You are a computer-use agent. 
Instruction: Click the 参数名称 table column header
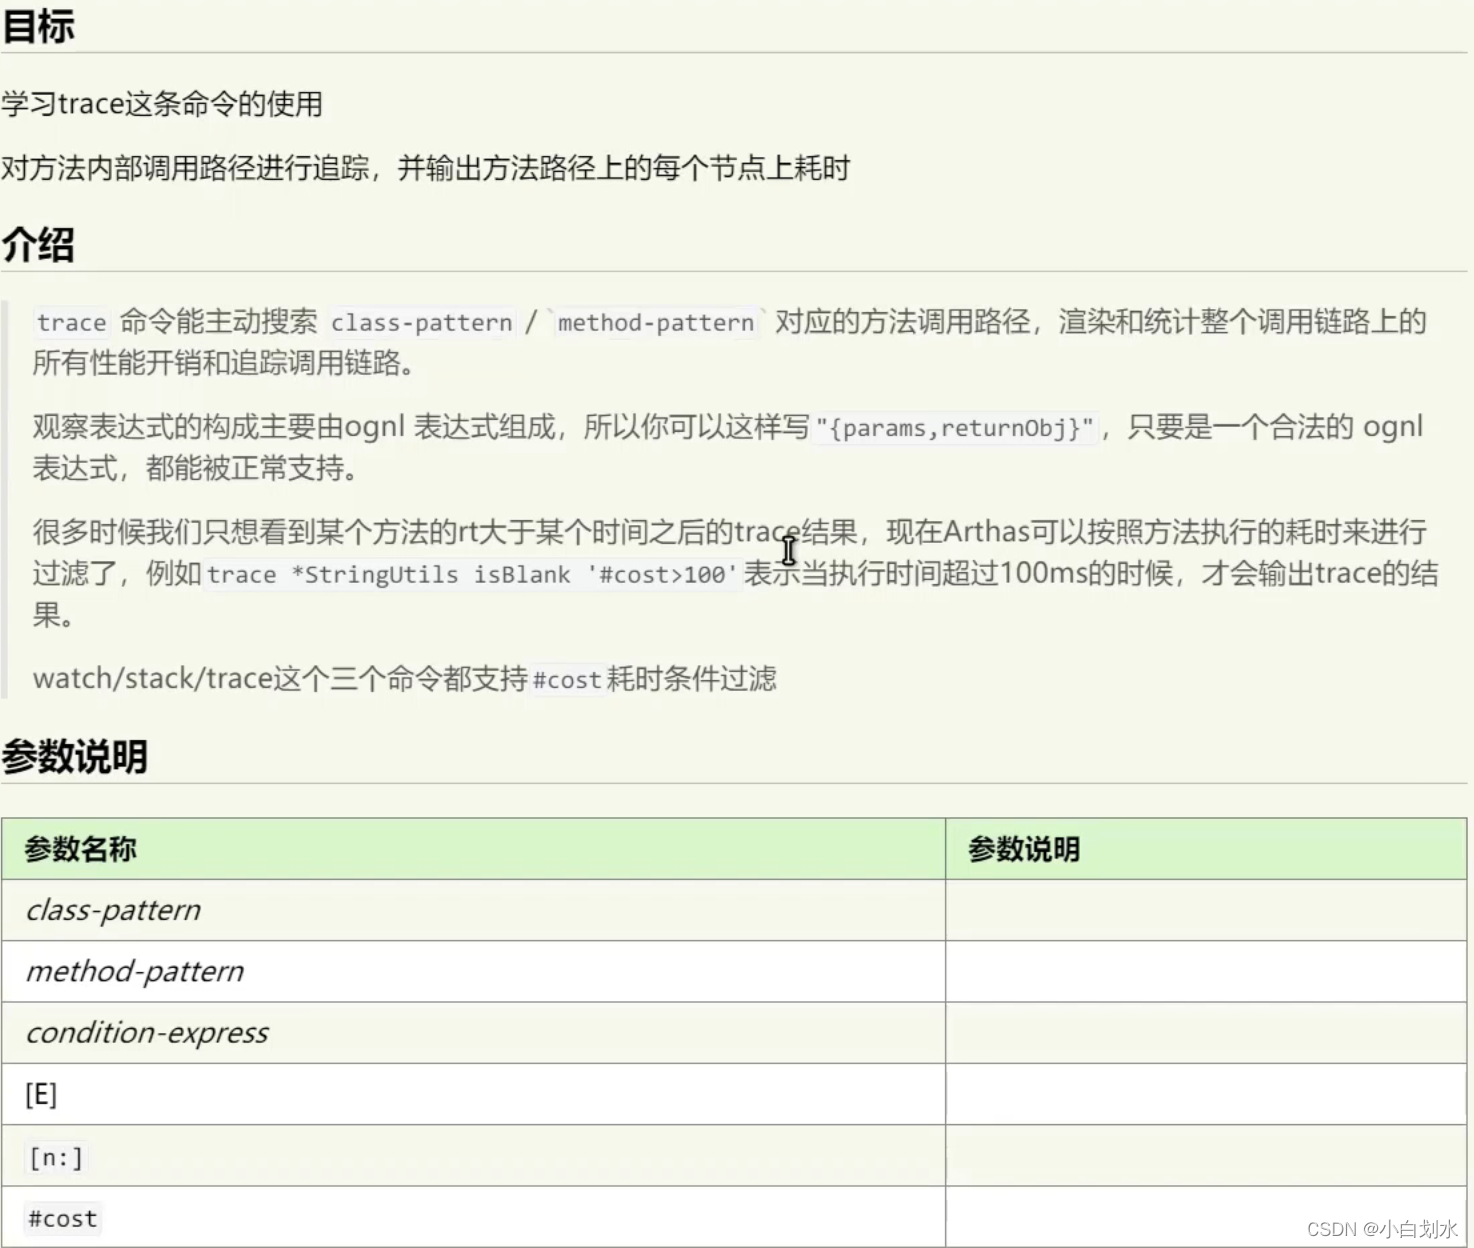(473, 849)
